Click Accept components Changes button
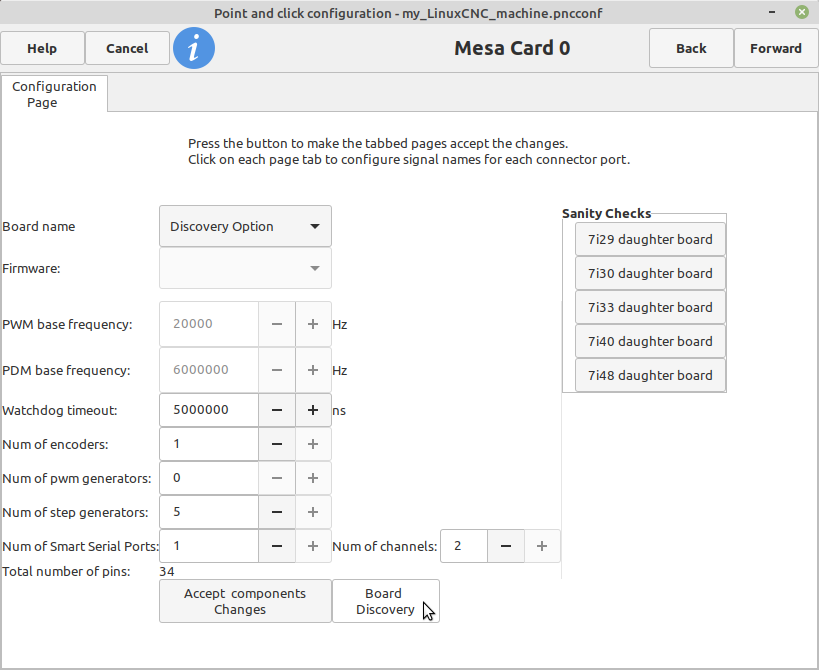The height and width of the screenshot is (670, 819). tap(245, 601)
